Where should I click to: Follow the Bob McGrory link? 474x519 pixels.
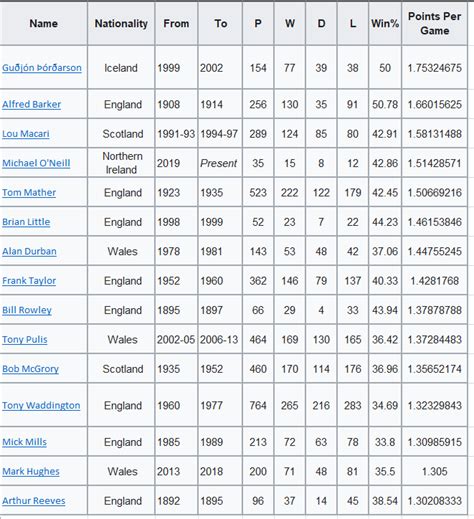click(x=30, y=369)
